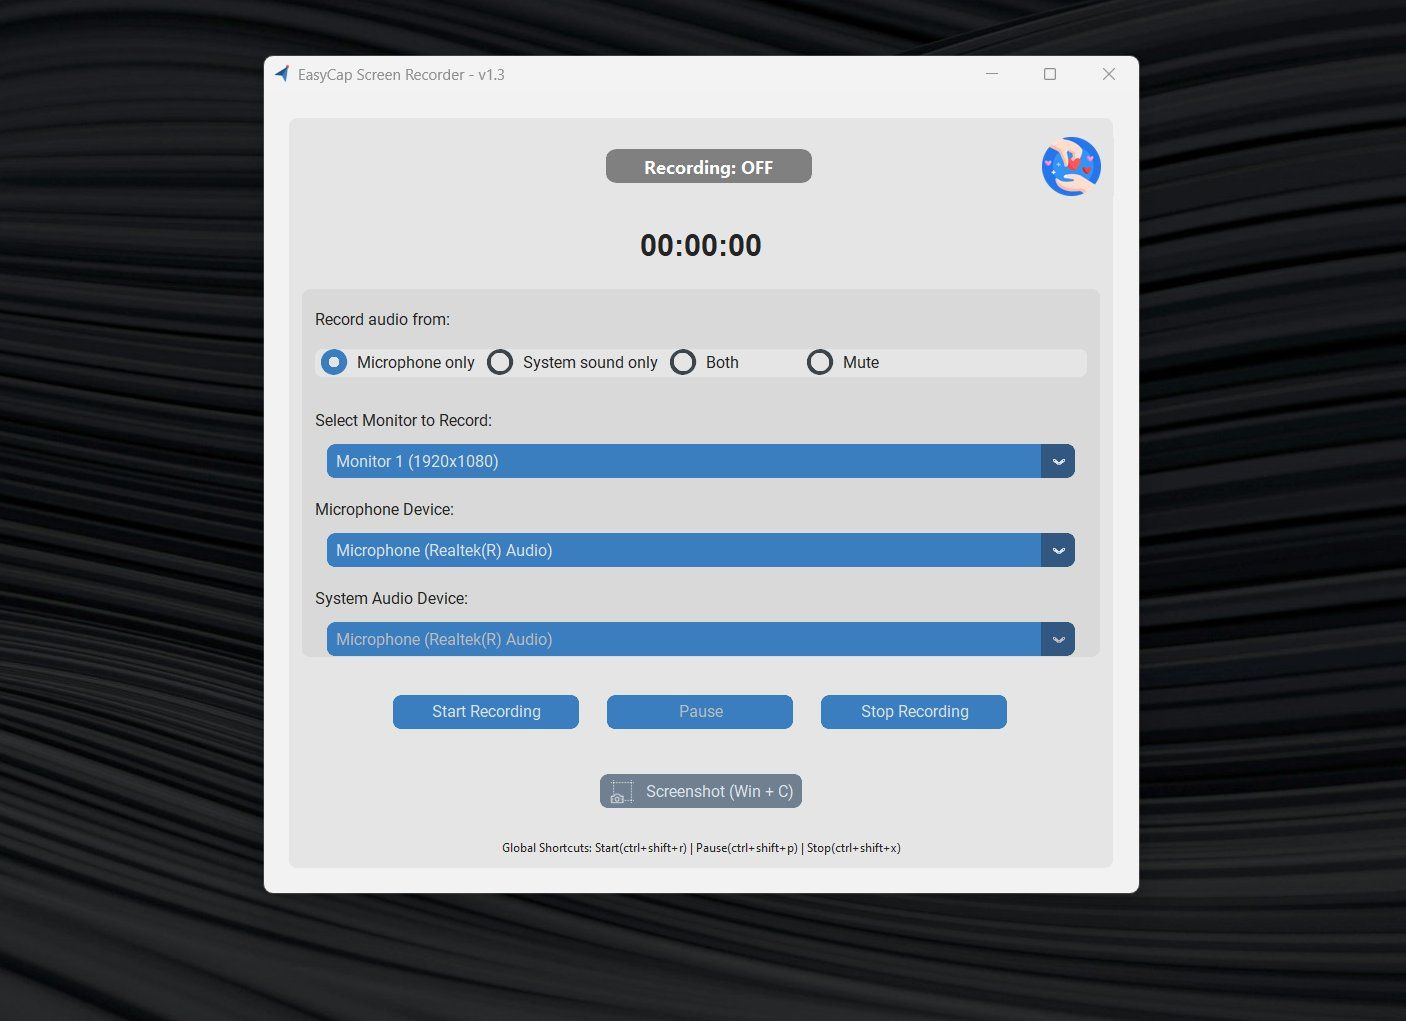Viewport: 1406px width, 1021px height.
Task: Open the Select Monitor to Record dropdown
Action: point(700,461)
